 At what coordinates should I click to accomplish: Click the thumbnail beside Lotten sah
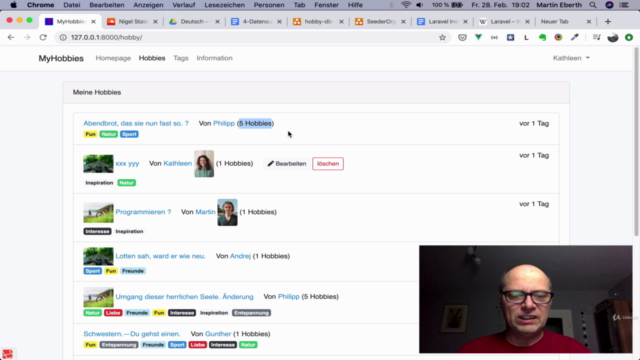pyautogui.click(x=98, y=256)
